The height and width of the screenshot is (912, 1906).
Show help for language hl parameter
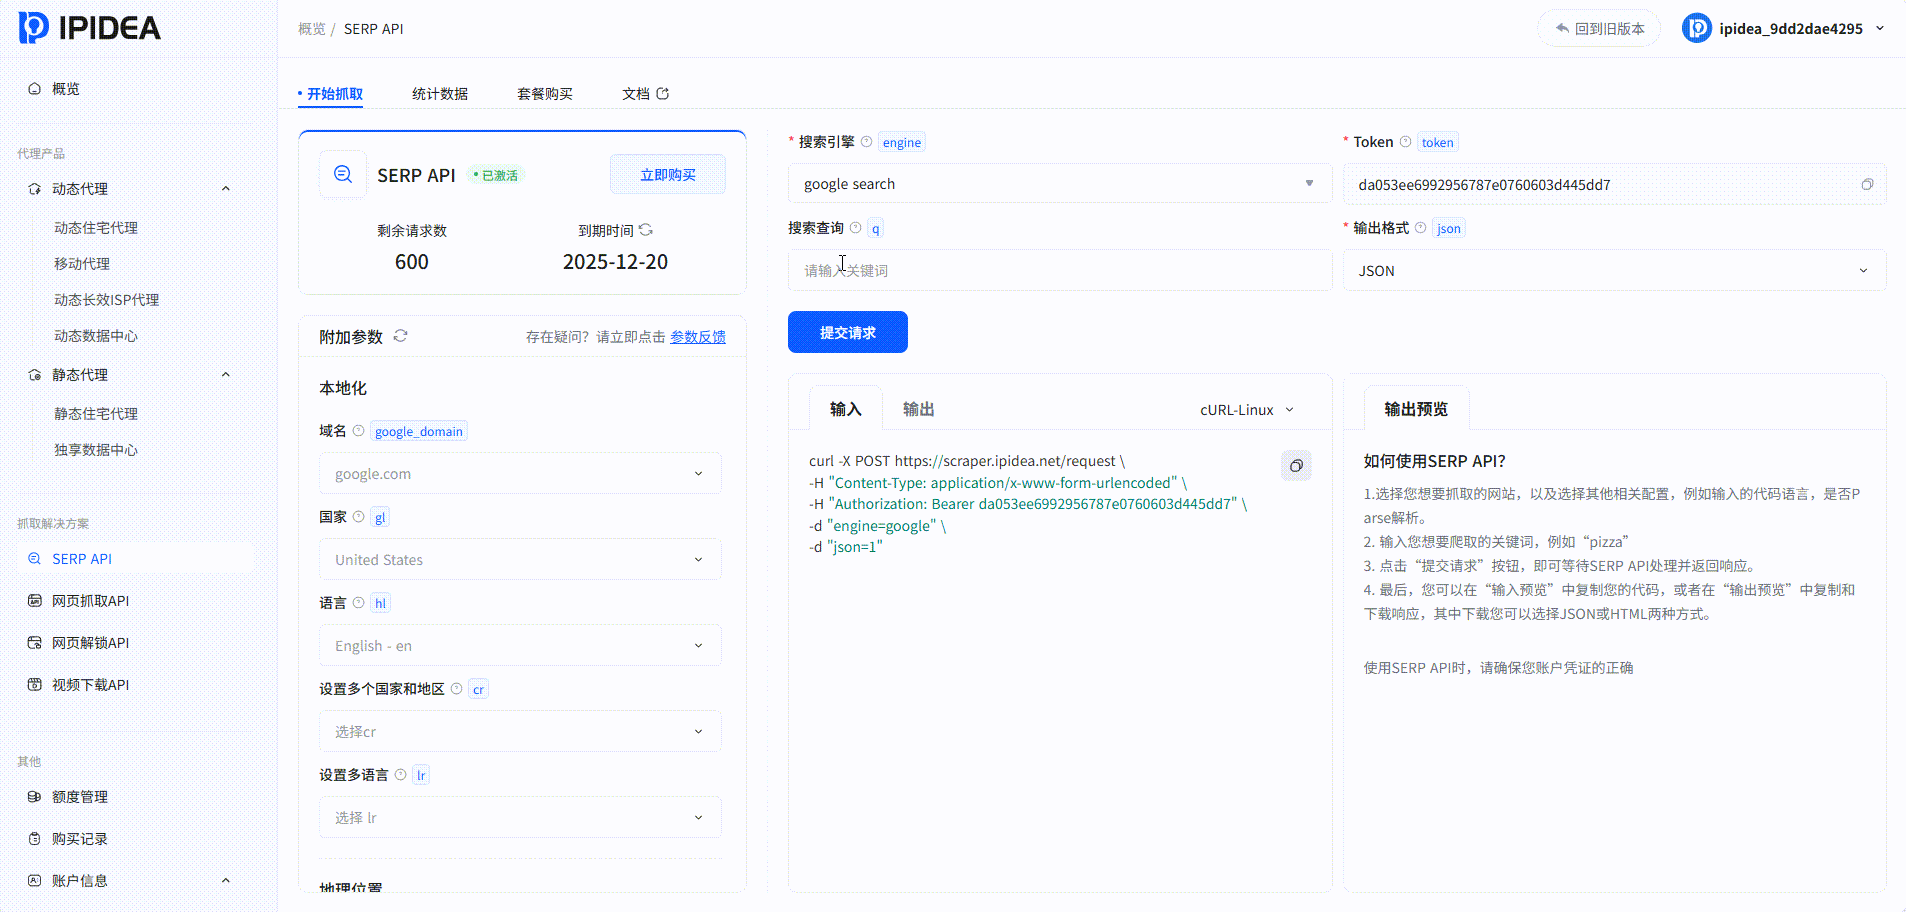coord(358,603)
